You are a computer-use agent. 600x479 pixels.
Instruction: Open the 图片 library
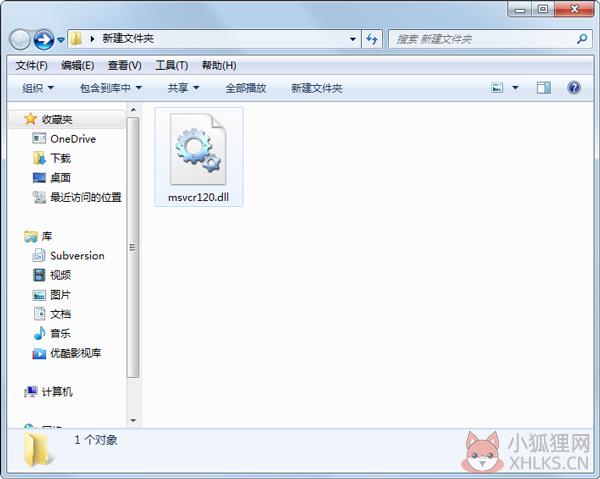click(60, 295)
